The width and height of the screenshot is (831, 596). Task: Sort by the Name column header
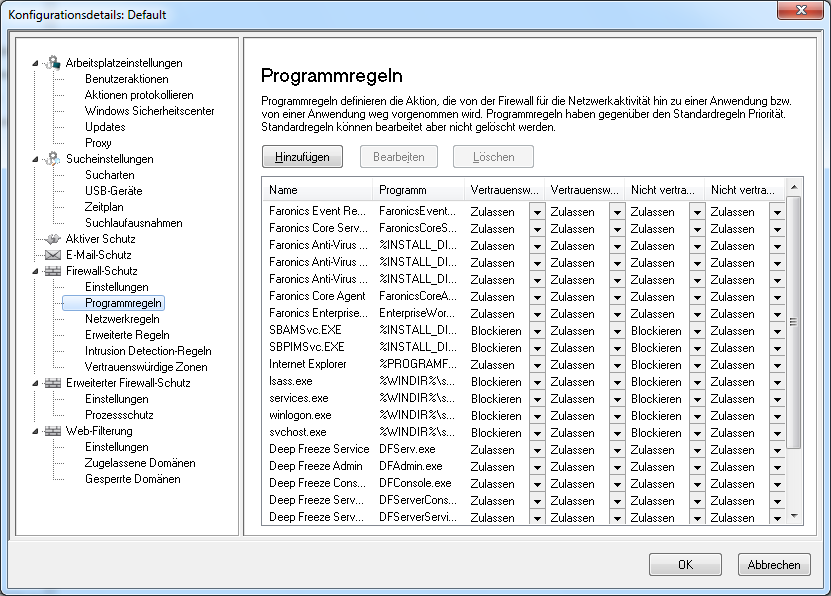pos(317,190)
